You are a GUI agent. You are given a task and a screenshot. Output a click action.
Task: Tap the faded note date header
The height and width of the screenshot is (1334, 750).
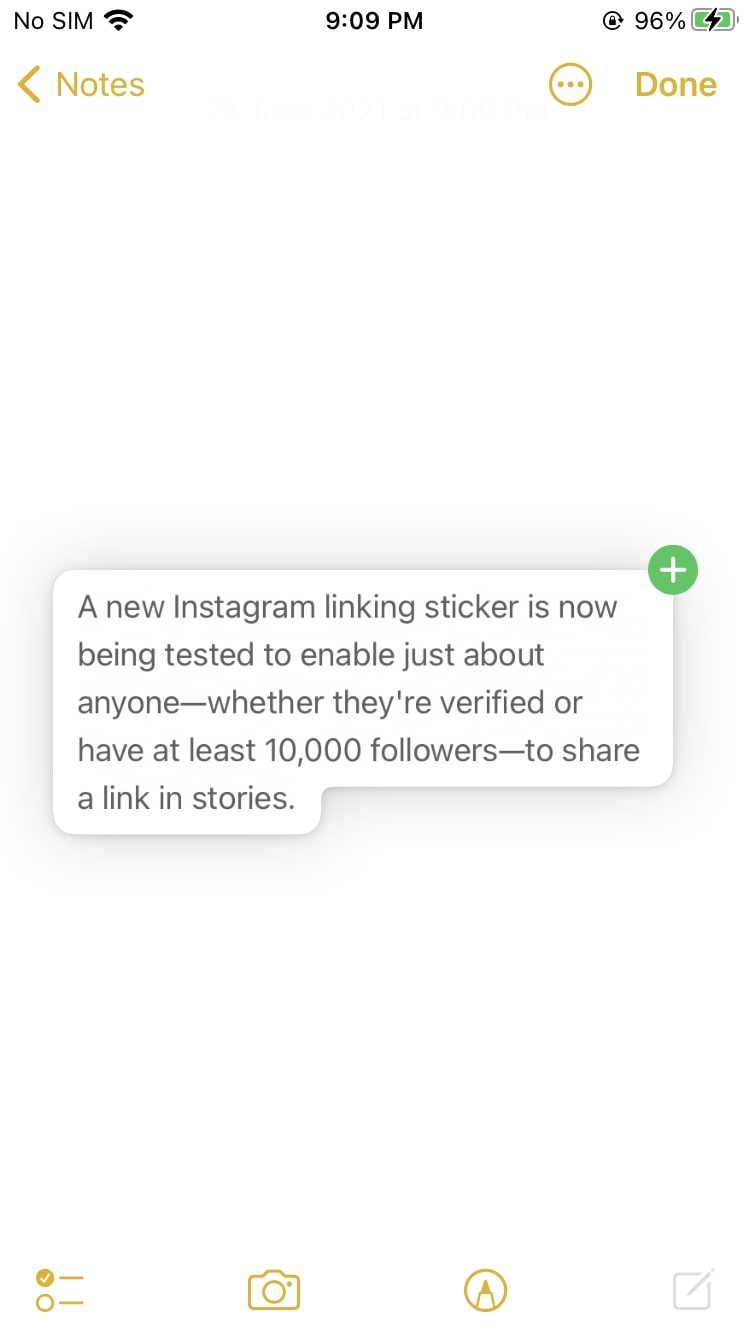[x=374, y=110]
